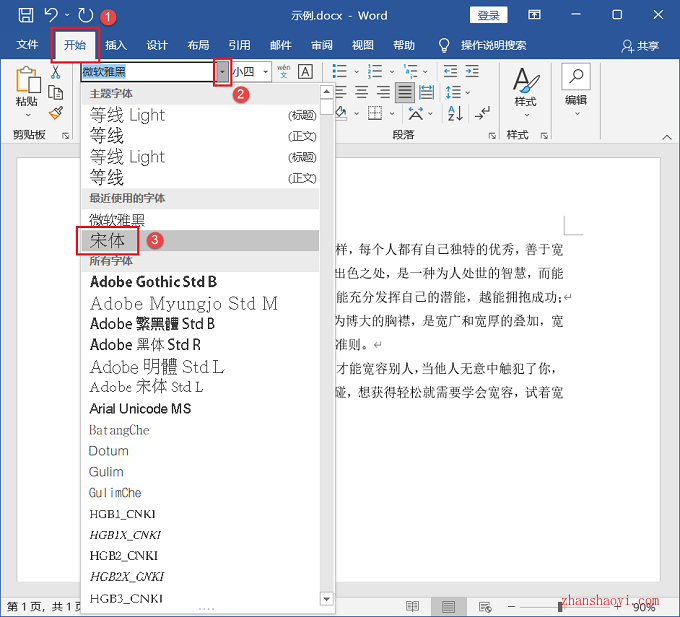This screenshot has width=680, height=617.
Task: Click the lightbulb Tell Me icon
Action: point(444,45)
